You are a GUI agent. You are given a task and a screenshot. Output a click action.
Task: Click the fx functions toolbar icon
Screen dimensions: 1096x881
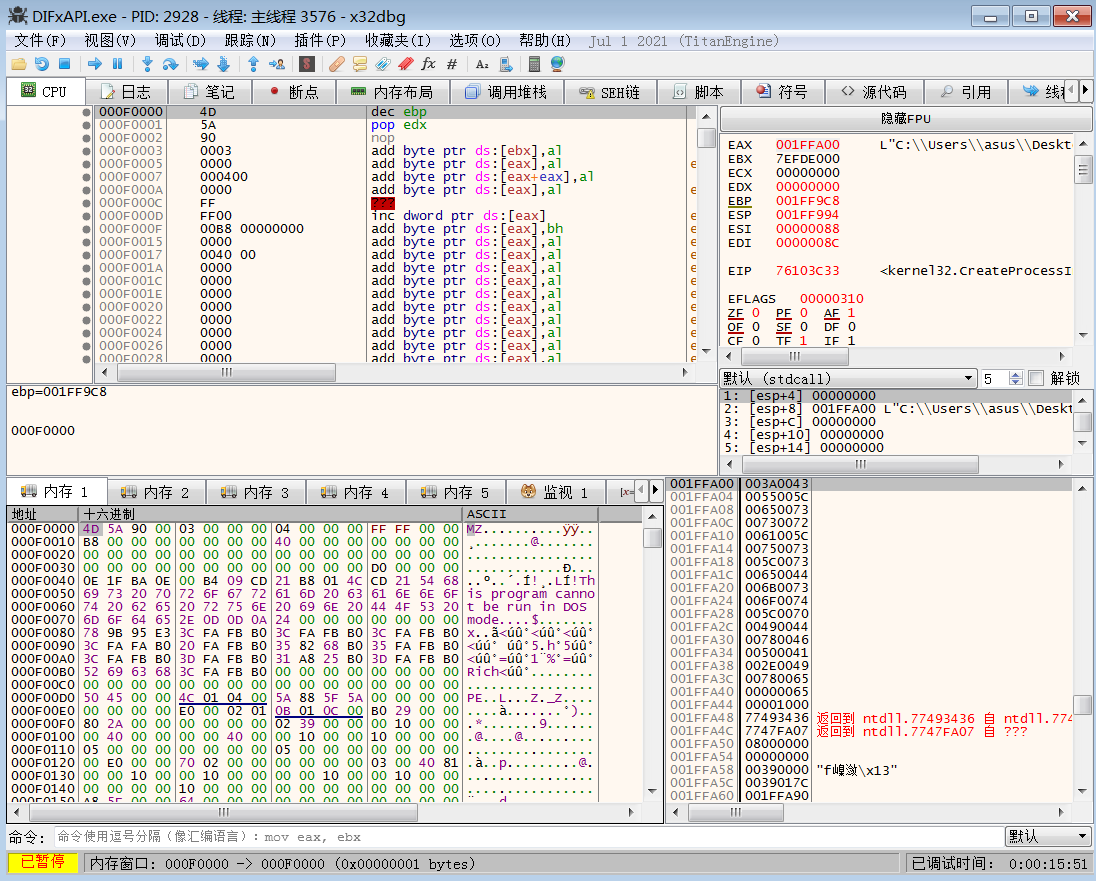point(428,63)
